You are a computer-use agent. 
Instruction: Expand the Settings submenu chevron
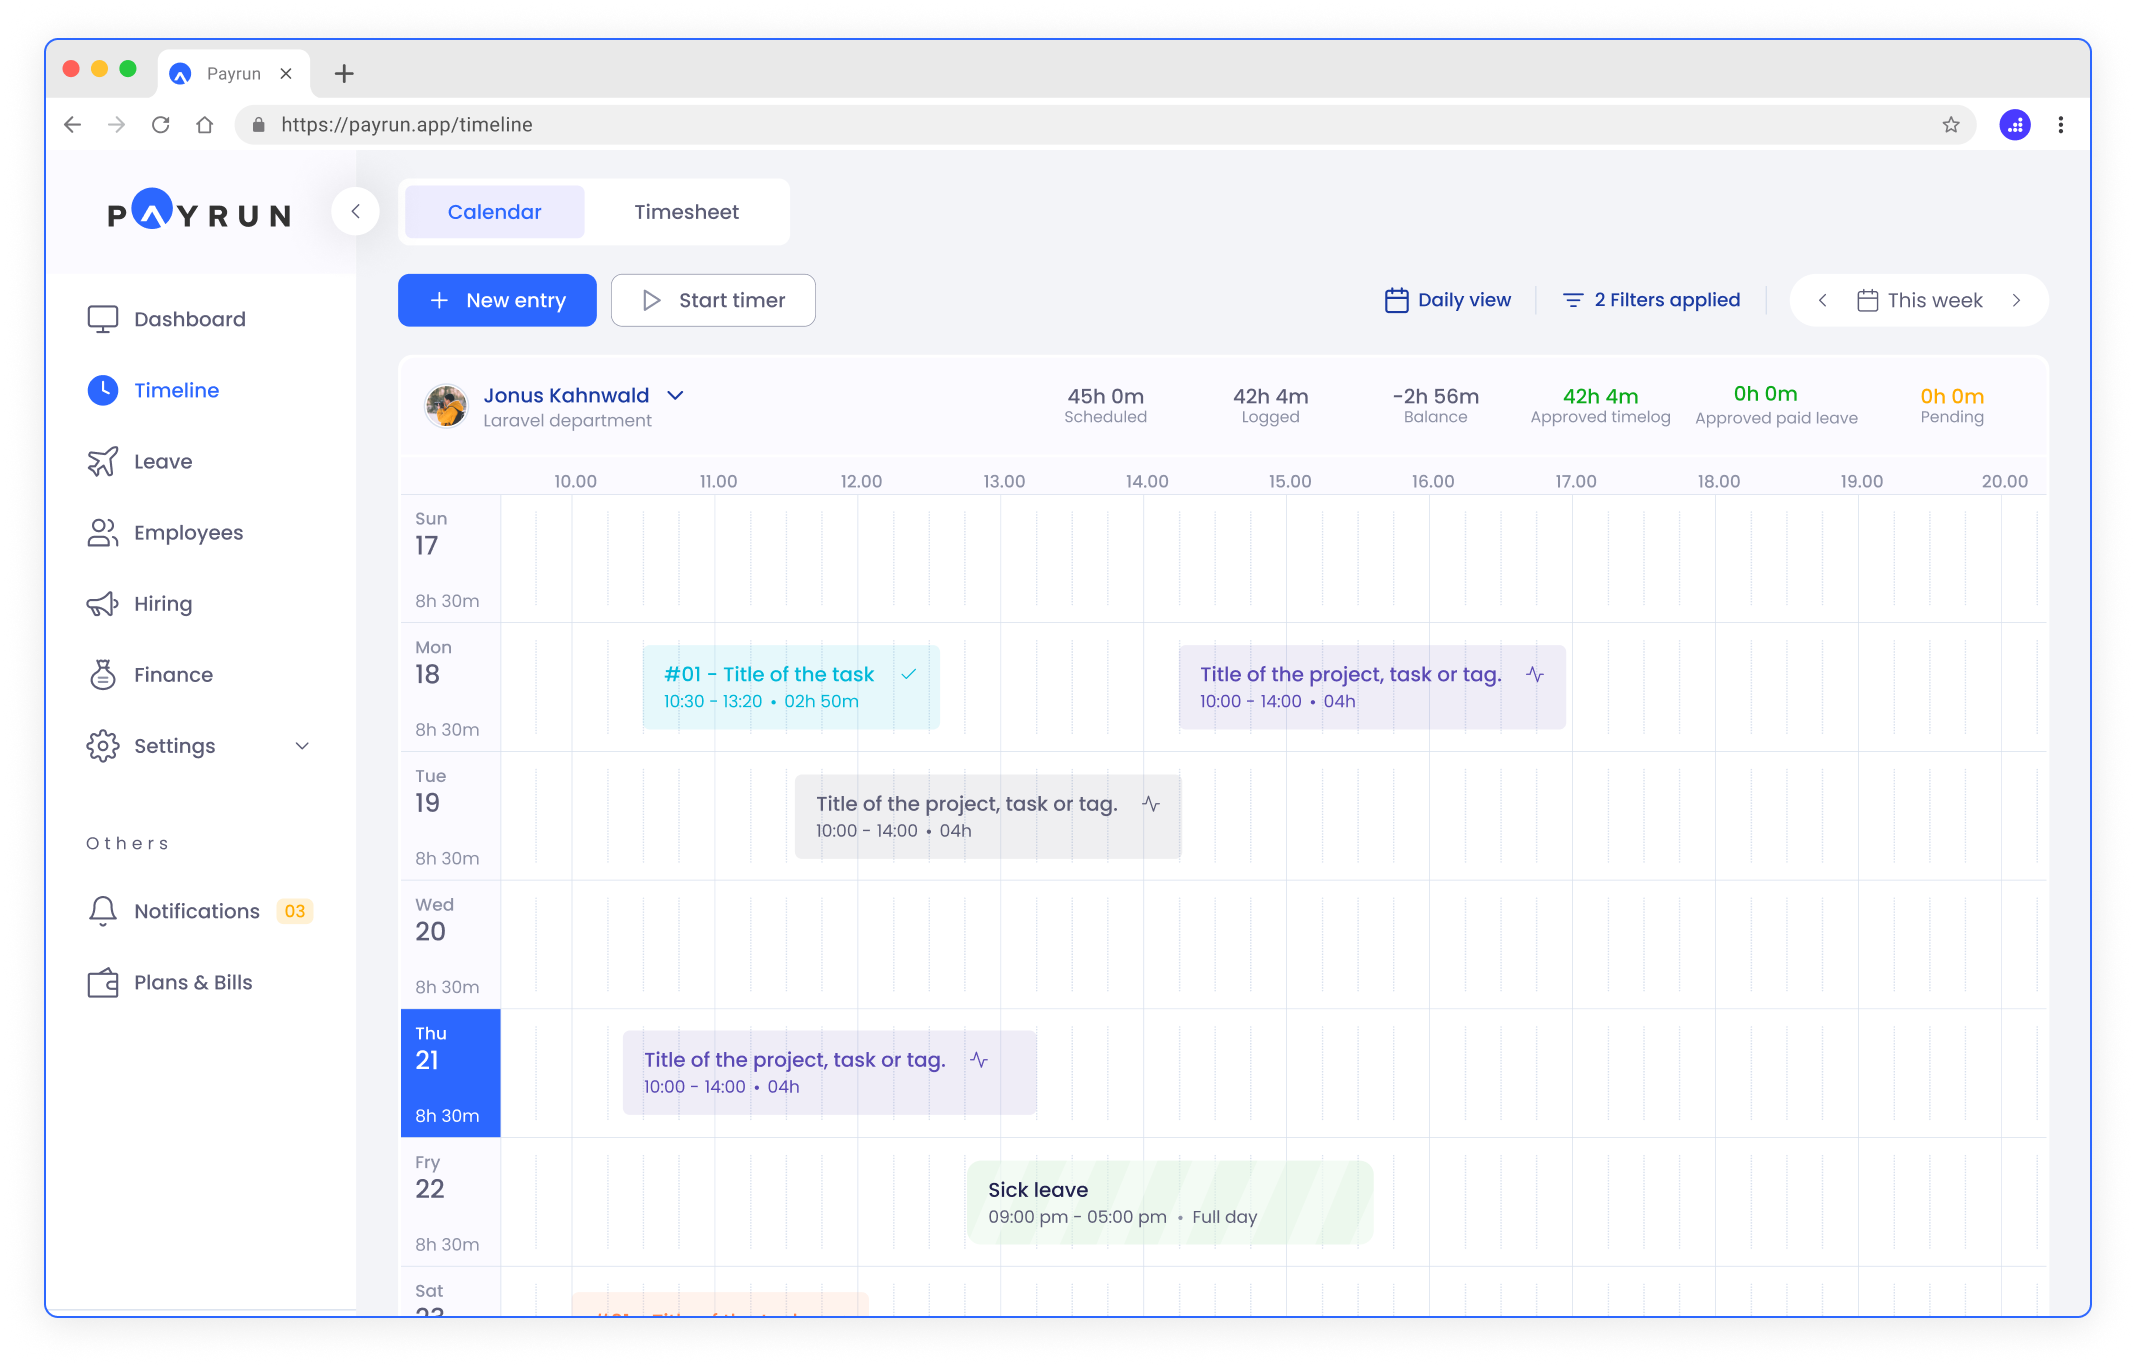(x=302, y=746)
